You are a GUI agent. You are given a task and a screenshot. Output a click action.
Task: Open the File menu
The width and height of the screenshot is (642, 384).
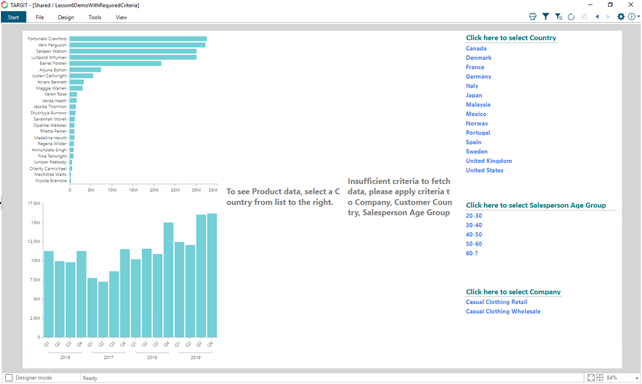tap(40, 17)
